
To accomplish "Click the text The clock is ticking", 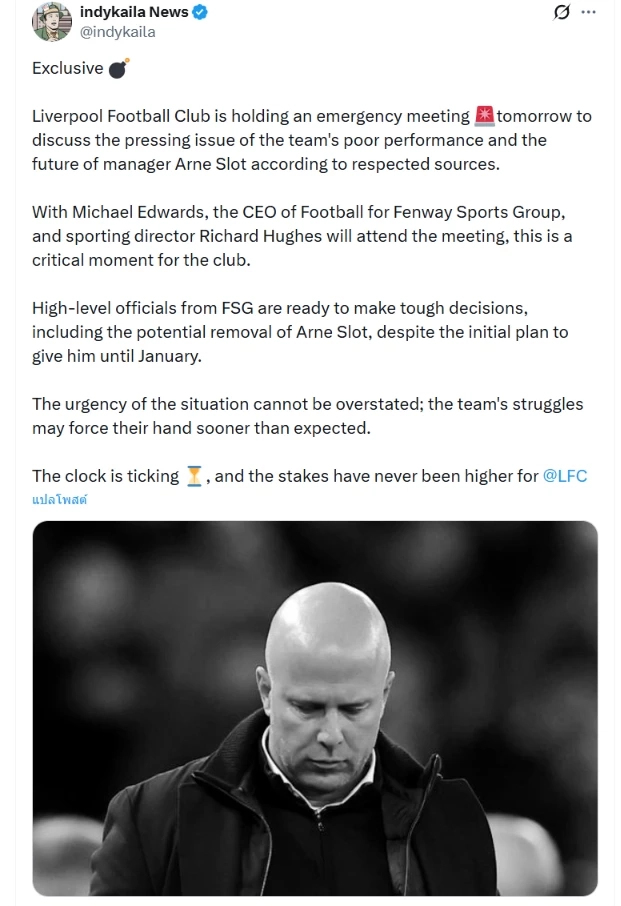I will [106, 476].
